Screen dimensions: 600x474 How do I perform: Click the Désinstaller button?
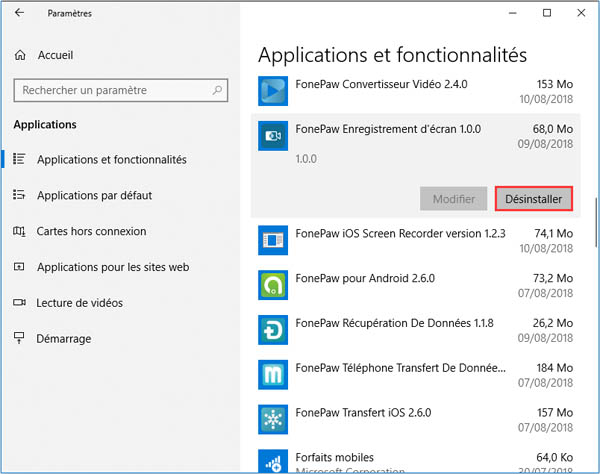pos(533,199)
